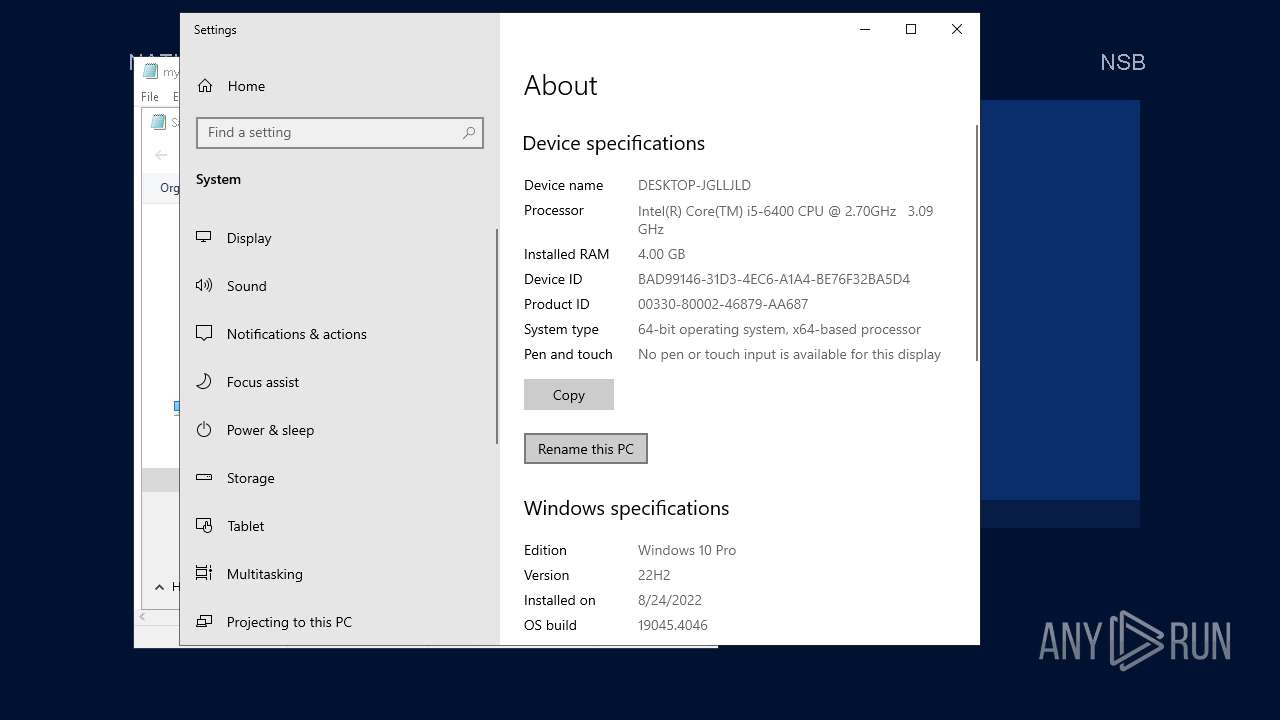Click the Device name label
Image resolution: width=1280 pixels, height=720 pixels.
(563, 185)
